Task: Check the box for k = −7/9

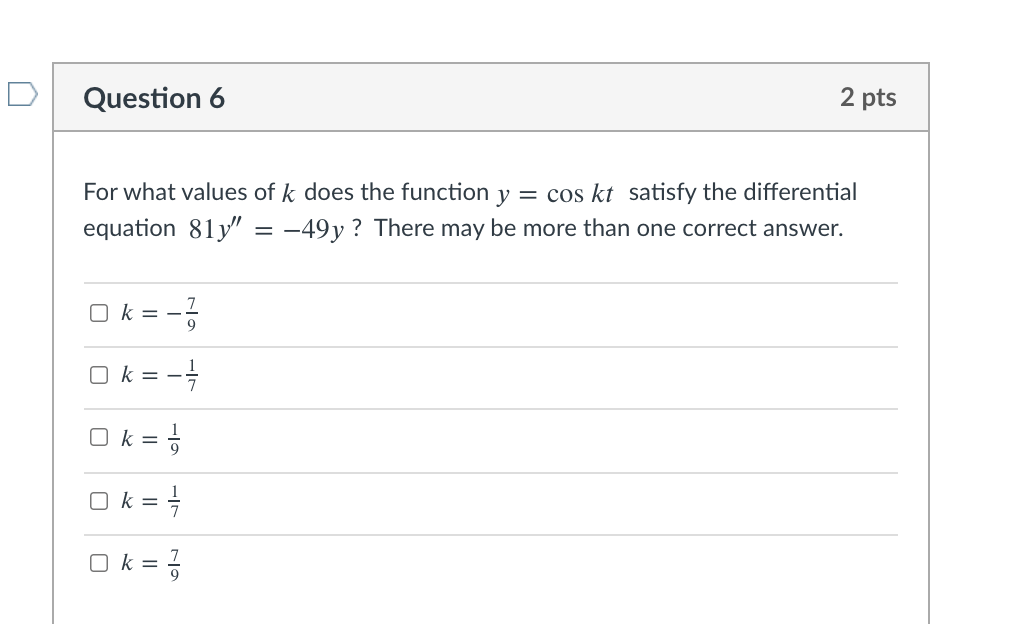Action: point(98,313)
